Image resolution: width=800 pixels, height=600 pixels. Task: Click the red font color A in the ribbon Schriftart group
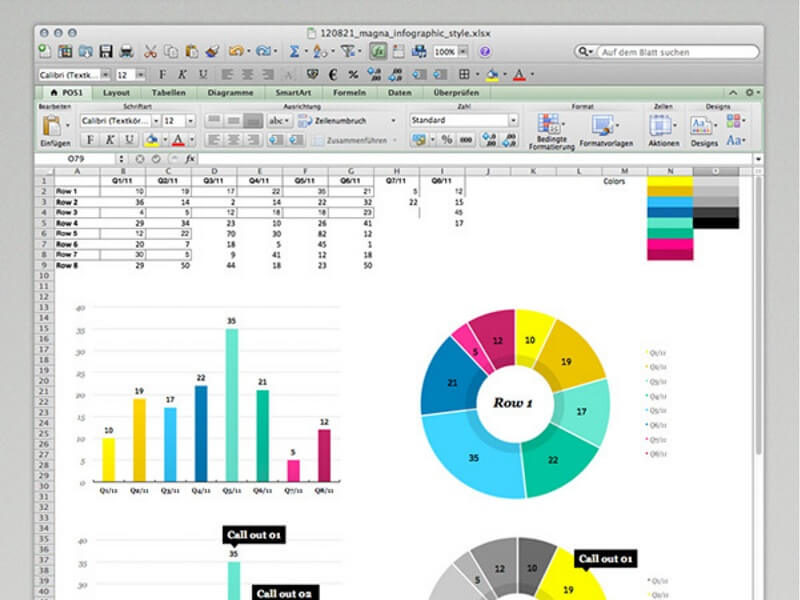(178, 139)
